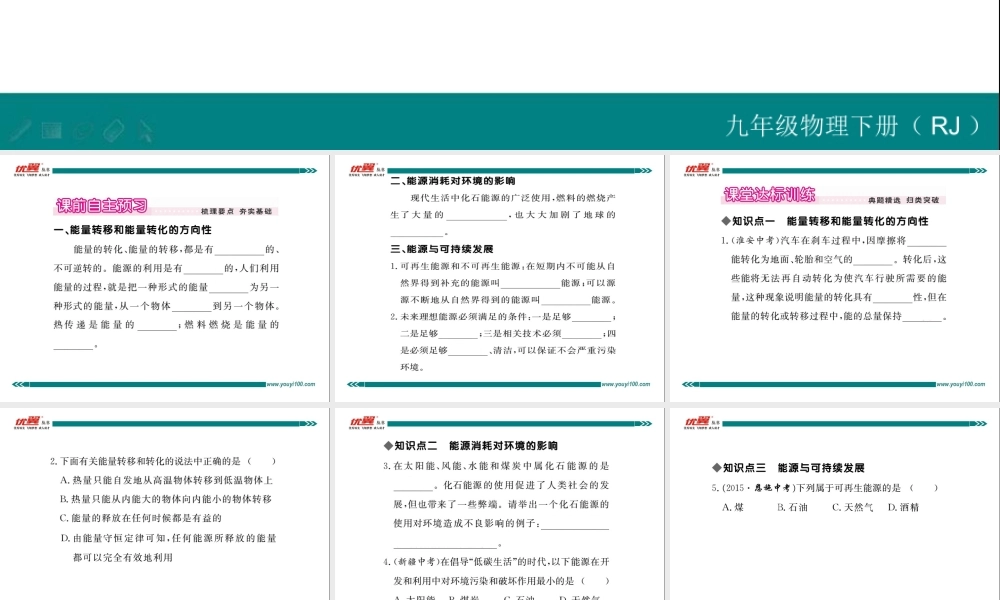
Task: Click the faded eraser icon in banner
Action: point(113,129)
